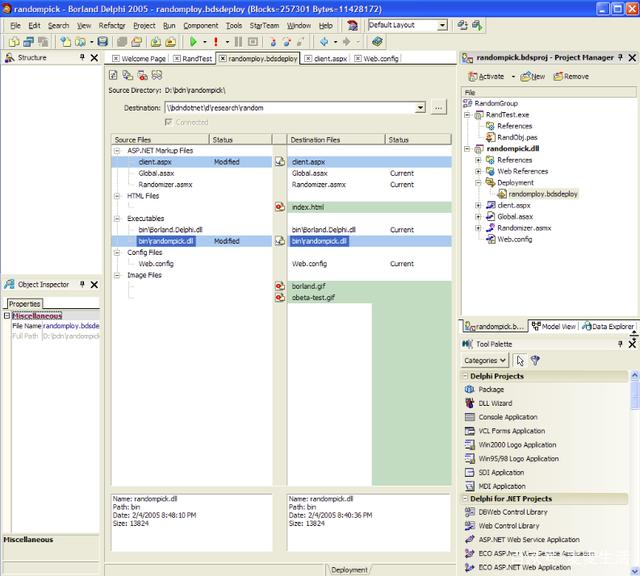Image resolution: width=640 pixels, height=576 pixels.
Task: Expand Web References in Project Manager
Action: [x=478, y=171]
